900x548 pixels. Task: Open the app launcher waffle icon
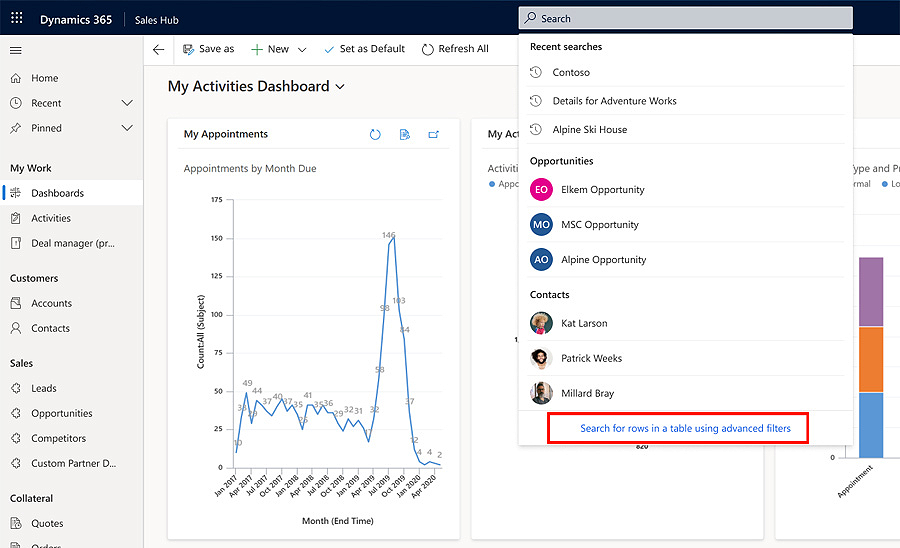[17, 18]
